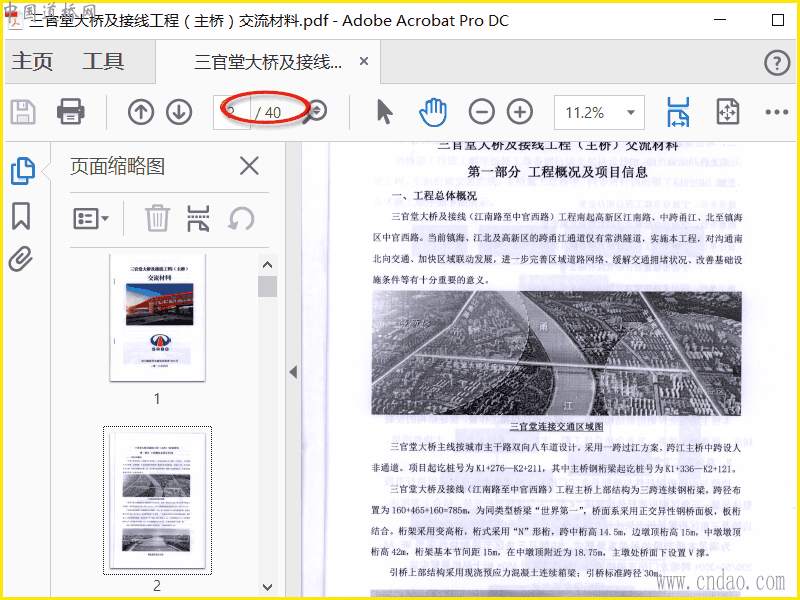Go to next page with down arrow

point(179,112)
